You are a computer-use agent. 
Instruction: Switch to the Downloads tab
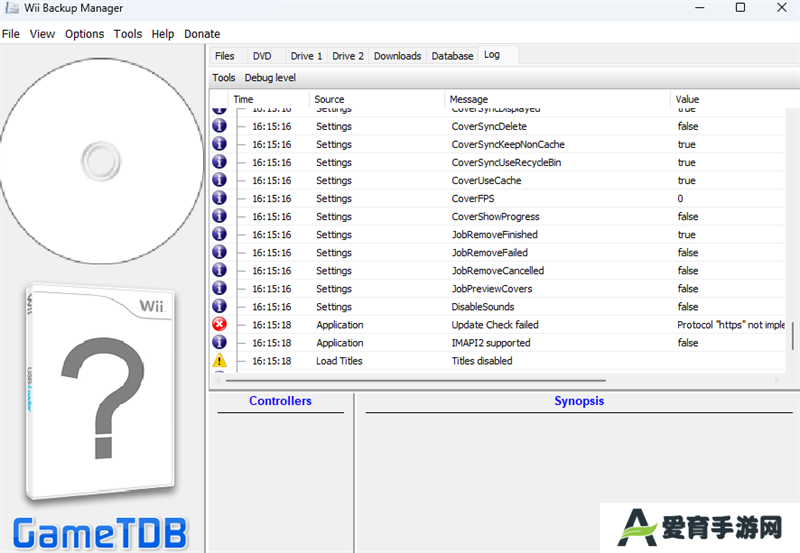coord(397,56)
